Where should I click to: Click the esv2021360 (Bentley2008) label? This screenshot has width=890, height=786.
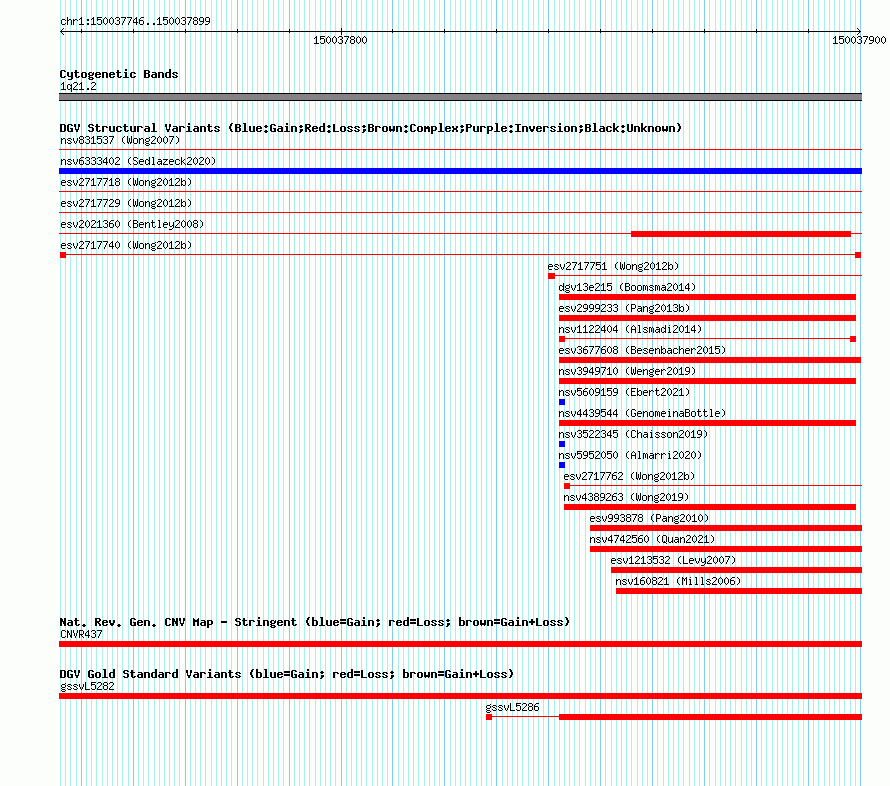click(x=132, y=224)
